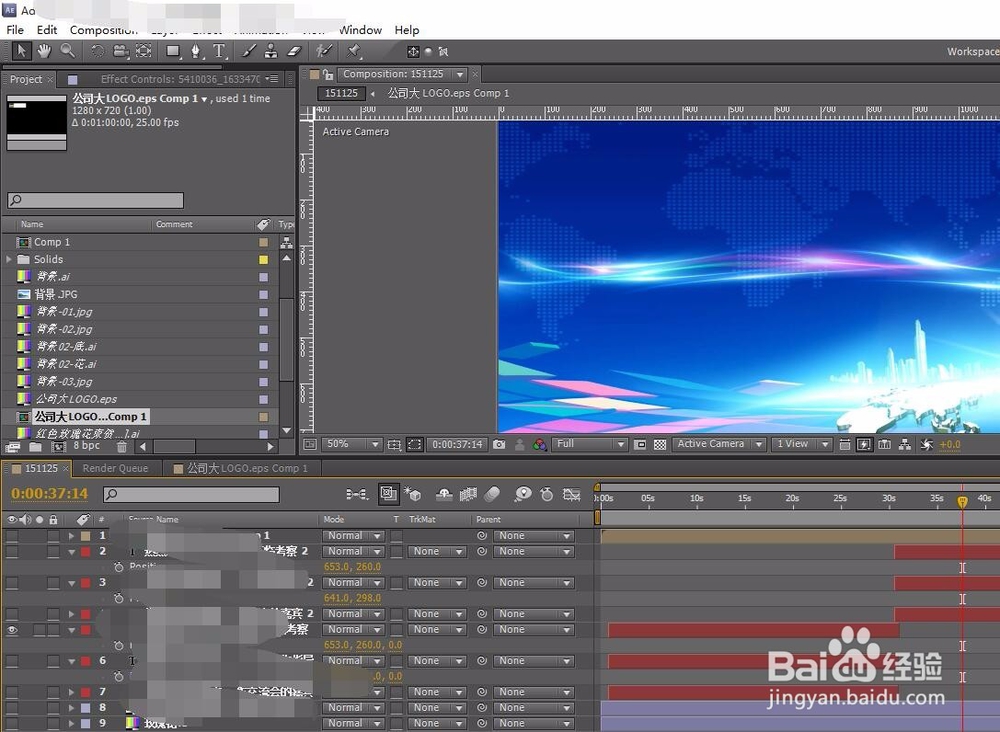Select the Clone Stamp tool
Screen dimensions: 1000x732
pyautogui.click(x=271, y=51)
